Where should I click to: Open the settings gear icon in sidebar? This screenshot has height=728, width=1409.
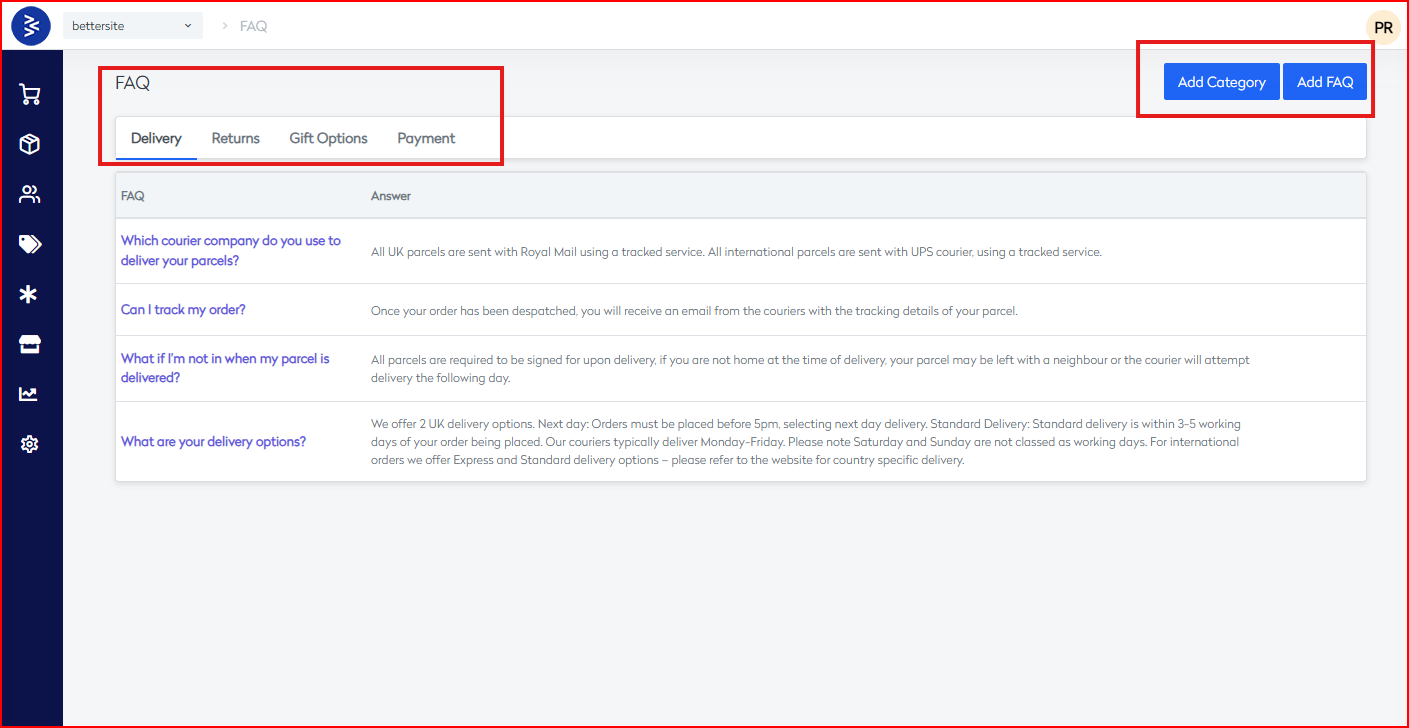coord(30,444)
